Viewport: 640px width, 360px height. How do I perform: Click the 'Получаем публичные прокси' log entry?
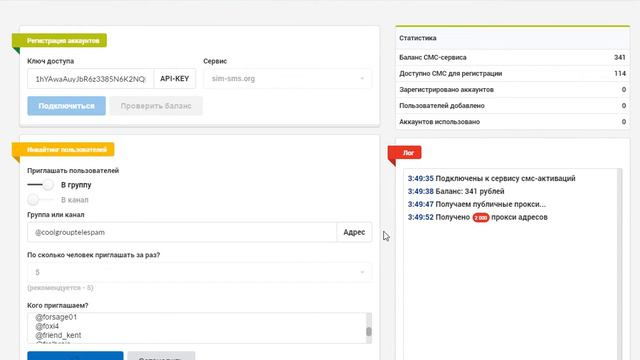477,204
